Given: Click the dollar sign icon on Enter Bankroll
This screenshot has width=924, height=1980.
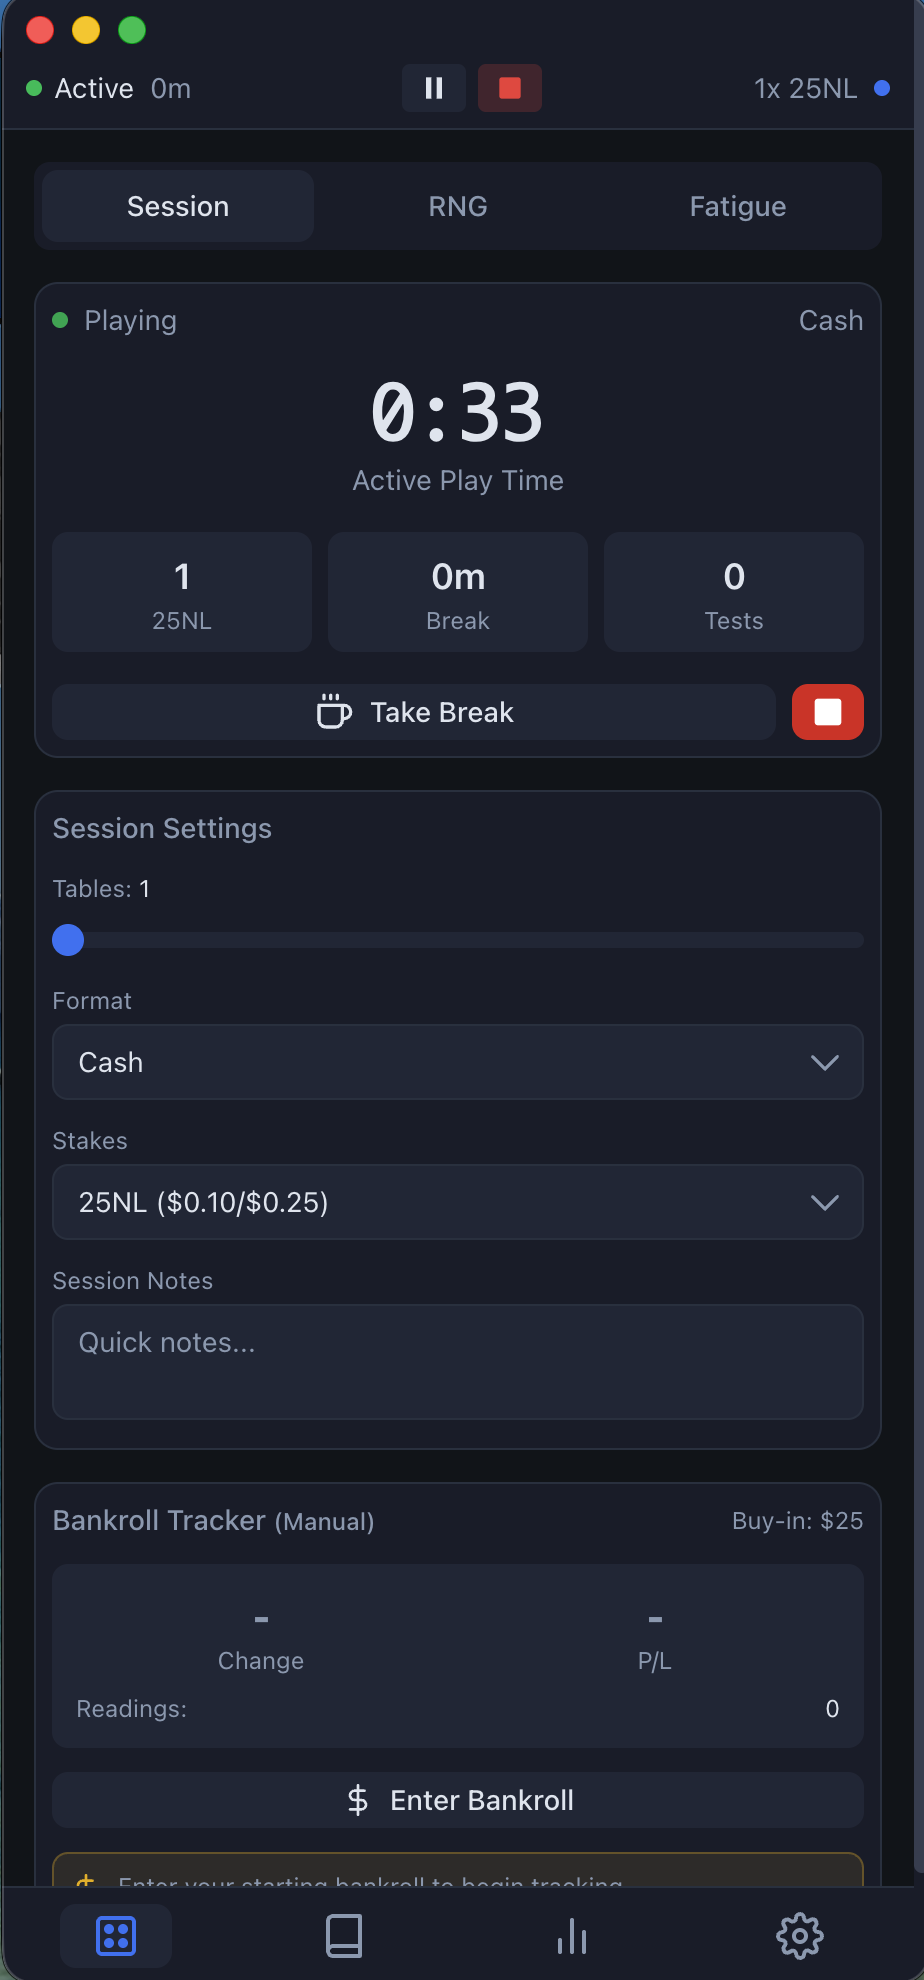Looking at the screenshot, I should coord(357,1799).
